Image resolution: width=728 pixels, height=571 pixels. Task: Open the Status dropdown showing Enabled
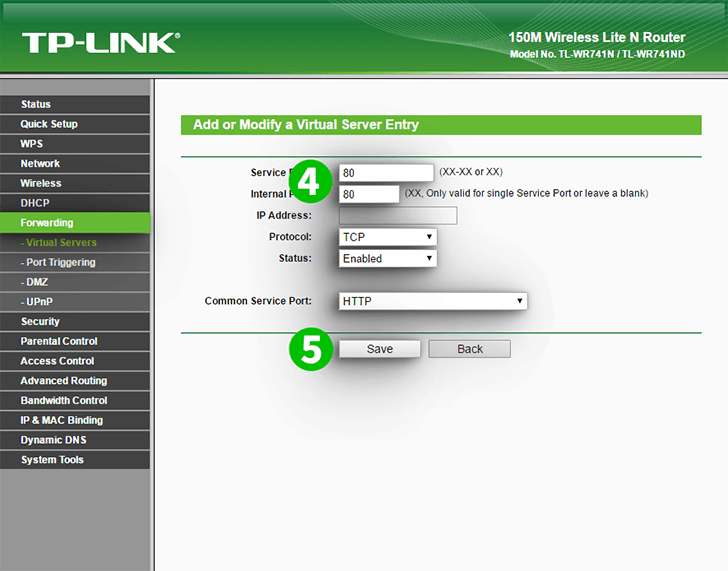(388, 259)
